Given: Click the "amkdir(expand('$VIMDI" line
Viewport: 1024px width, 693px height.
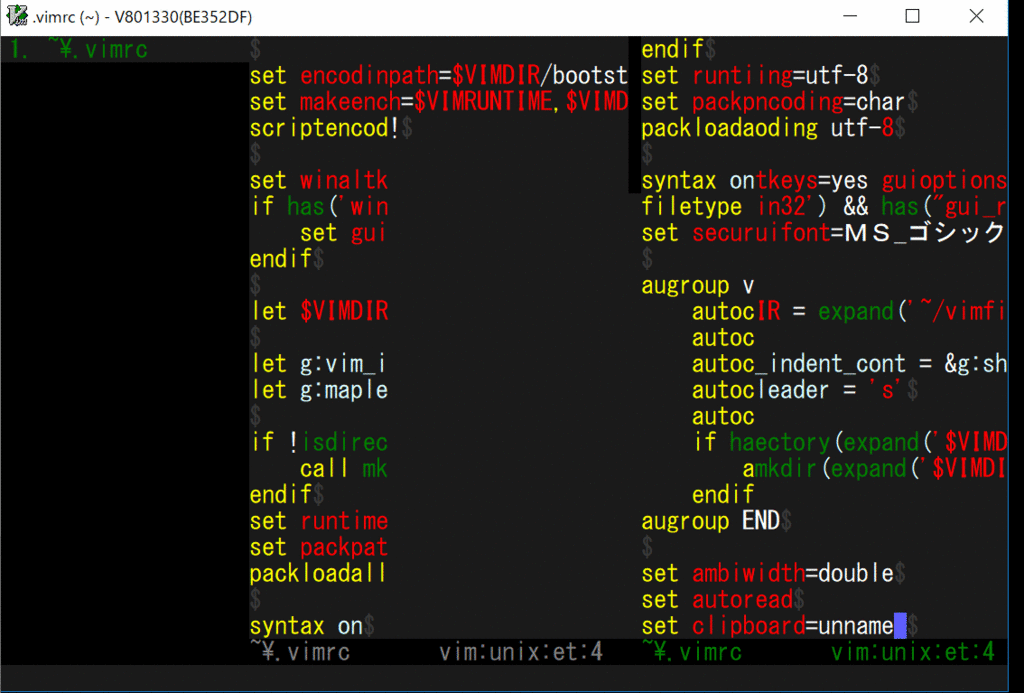Looking at the screenshot, I should point(874,468).
